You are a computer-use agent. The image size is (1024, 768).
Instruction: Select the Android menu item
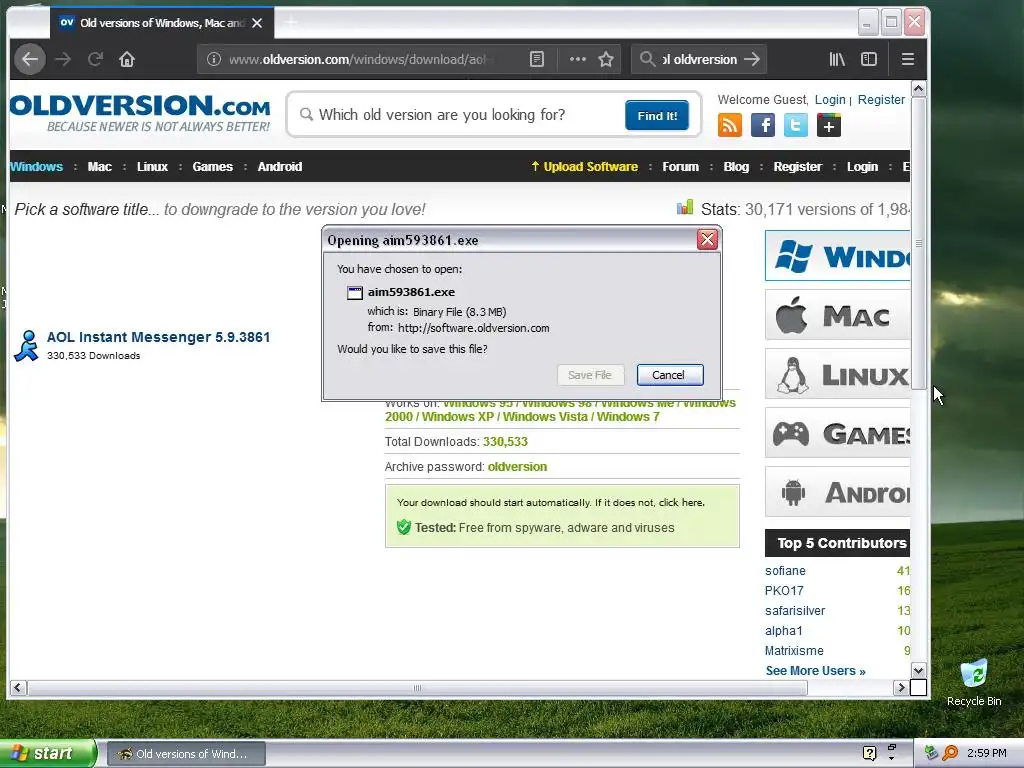click(x=280, y=167)
